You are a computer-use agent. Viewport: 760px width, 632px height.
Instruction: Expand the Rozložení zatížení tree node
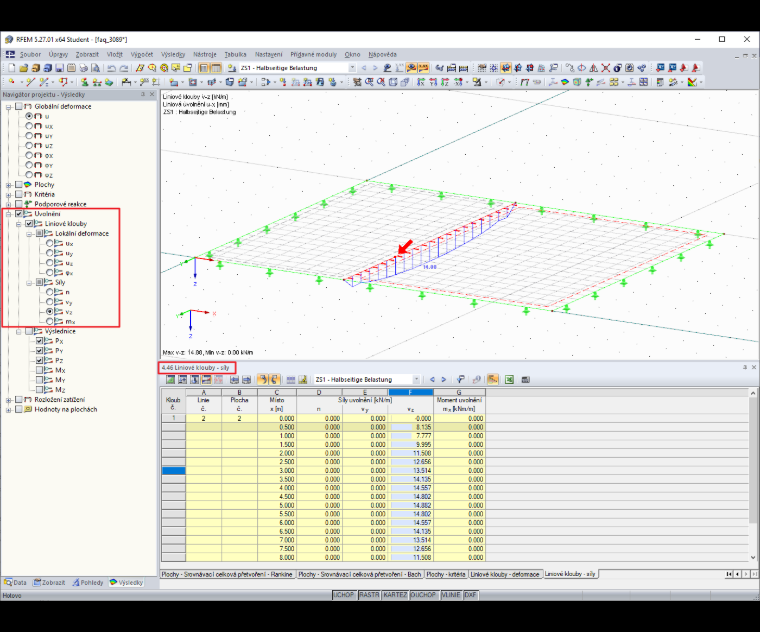coord(8,400)
